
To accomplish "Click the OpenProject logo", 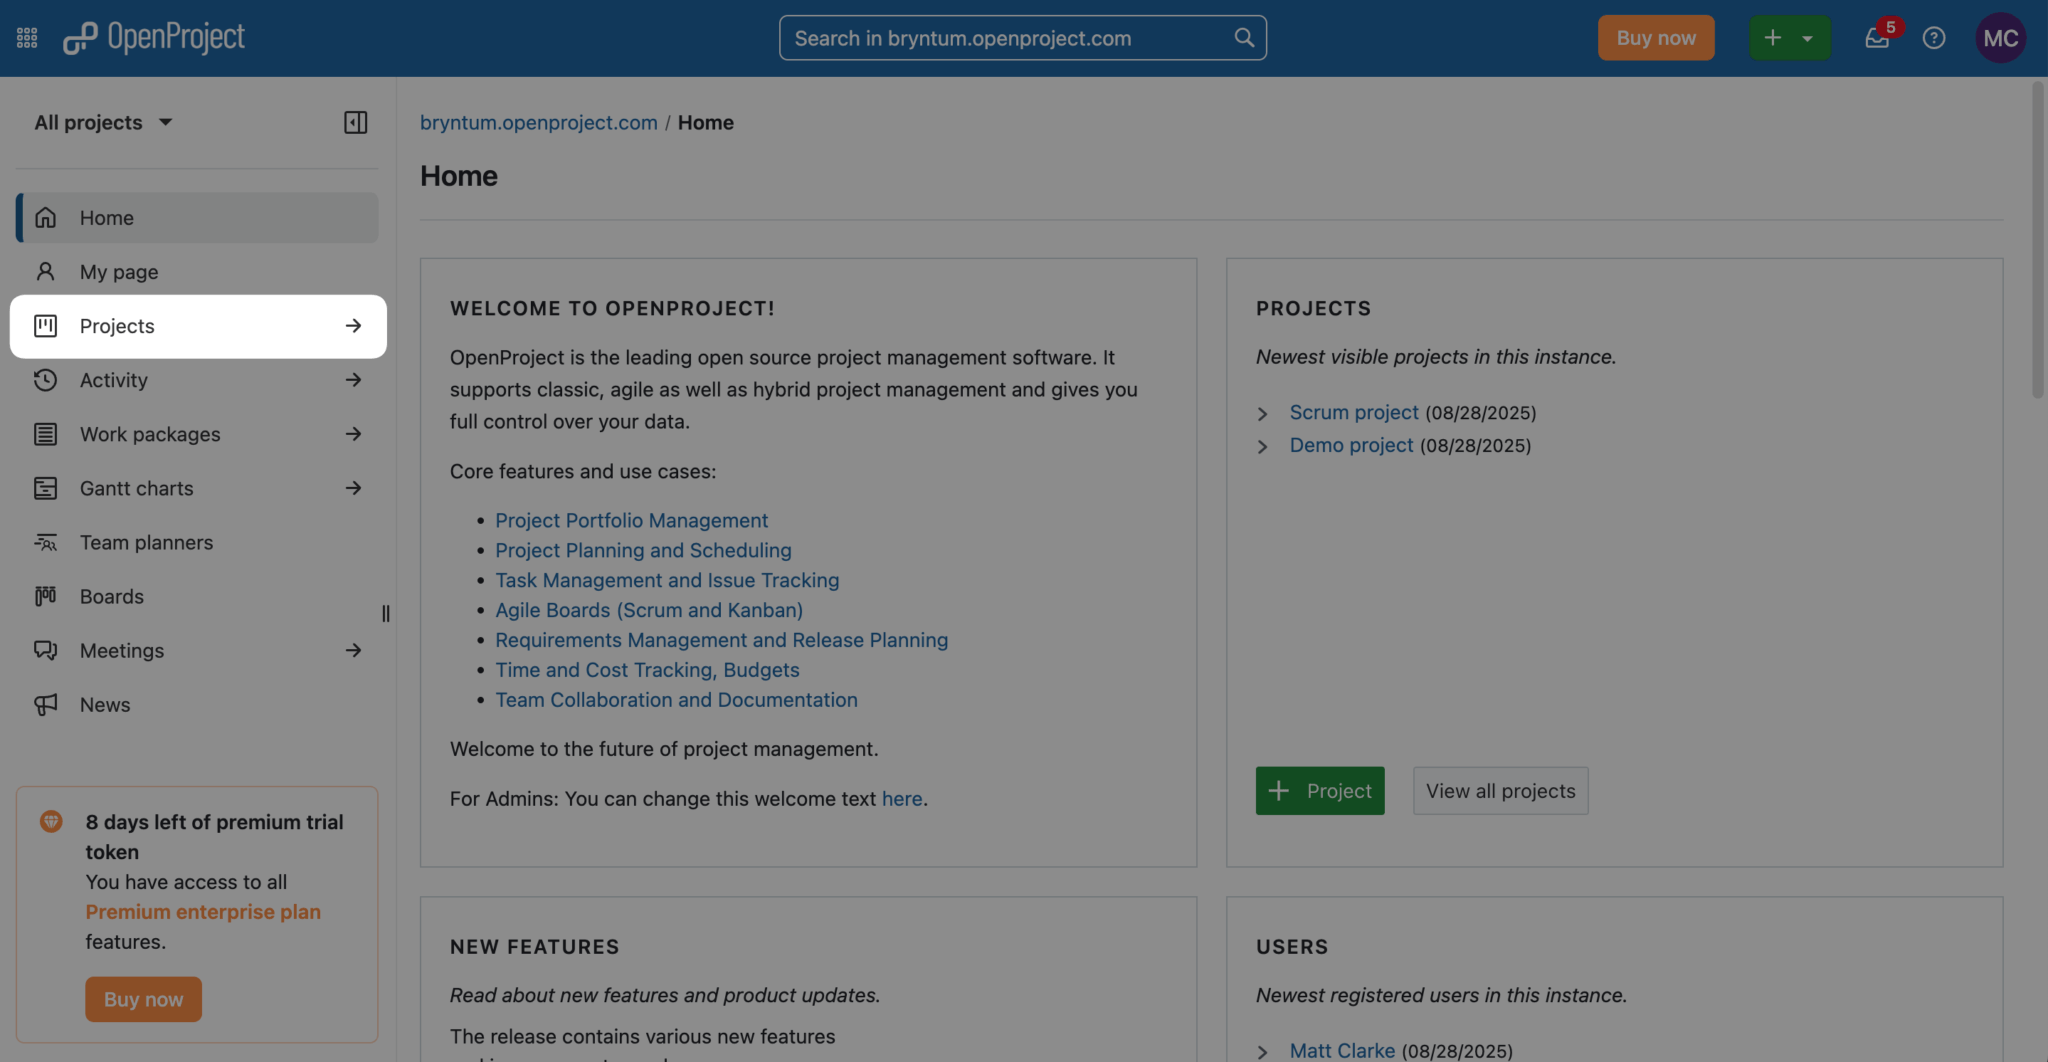I will click(x=154, y=38).
